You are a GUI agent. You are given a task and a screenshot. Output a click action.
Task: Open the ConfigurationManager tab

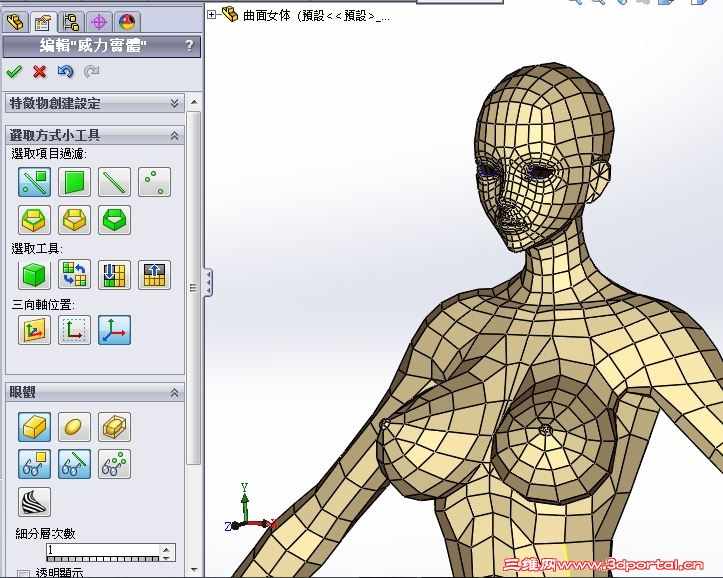click(x=71, y=21)
